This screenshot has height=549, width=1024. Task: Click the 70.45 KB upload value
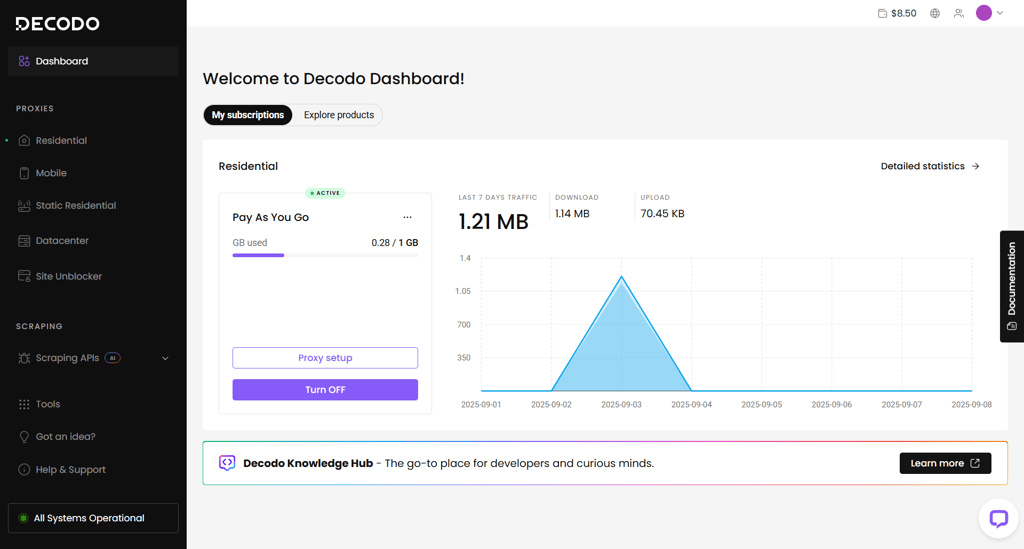click(662, 213)
